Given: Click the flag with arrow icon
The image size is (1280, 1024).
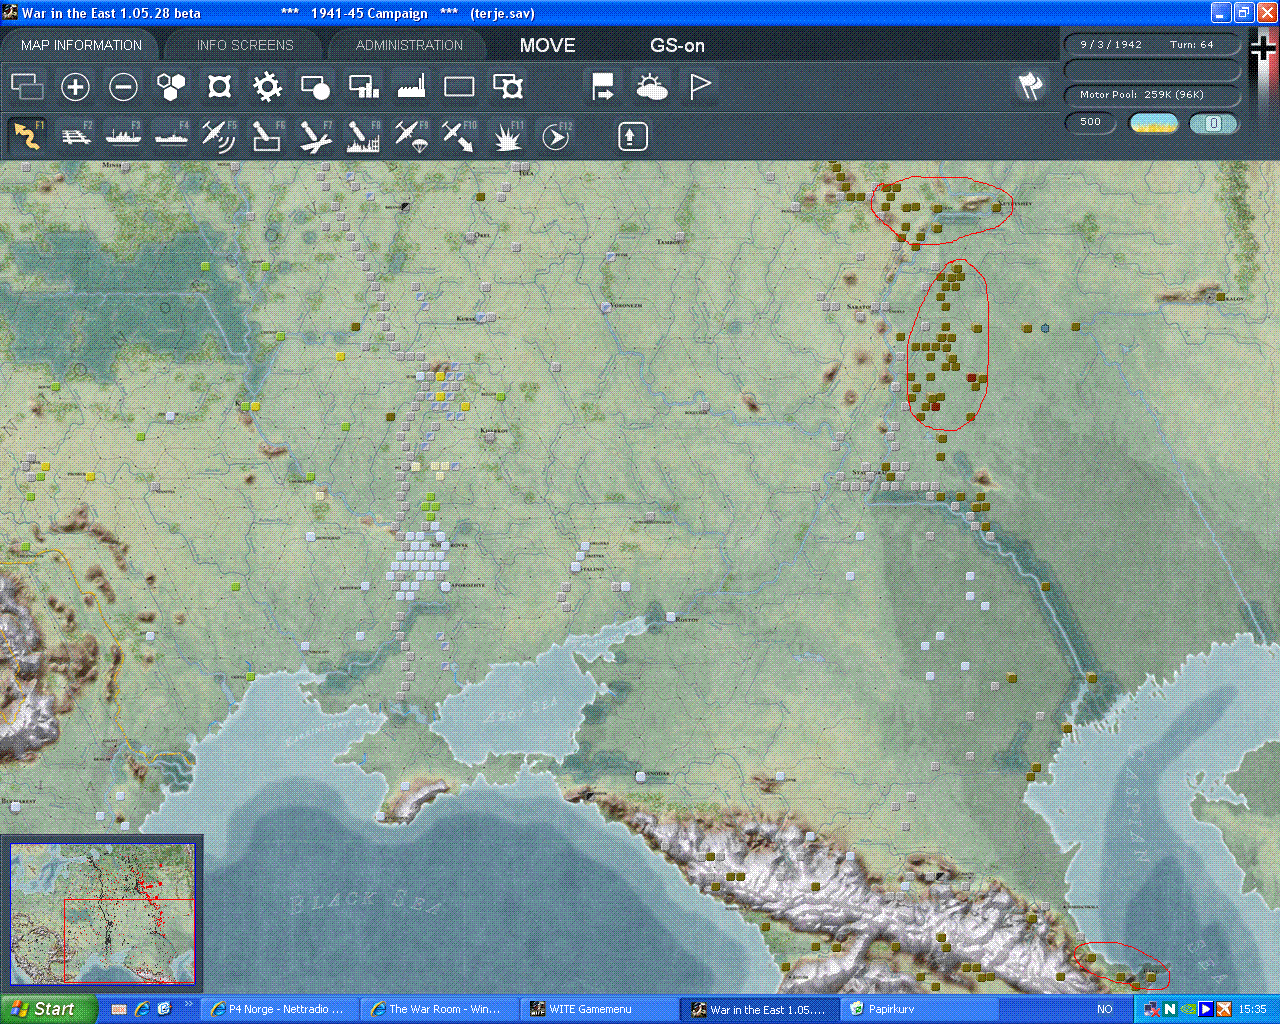Looking at the screenshot, I should pyautogui.click(x=603, y=87).
